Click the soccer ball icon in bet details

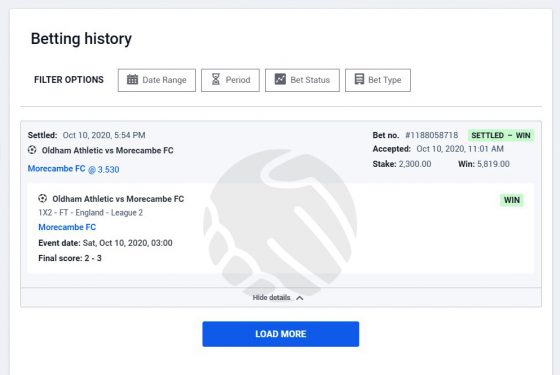[x=42, y=198]
